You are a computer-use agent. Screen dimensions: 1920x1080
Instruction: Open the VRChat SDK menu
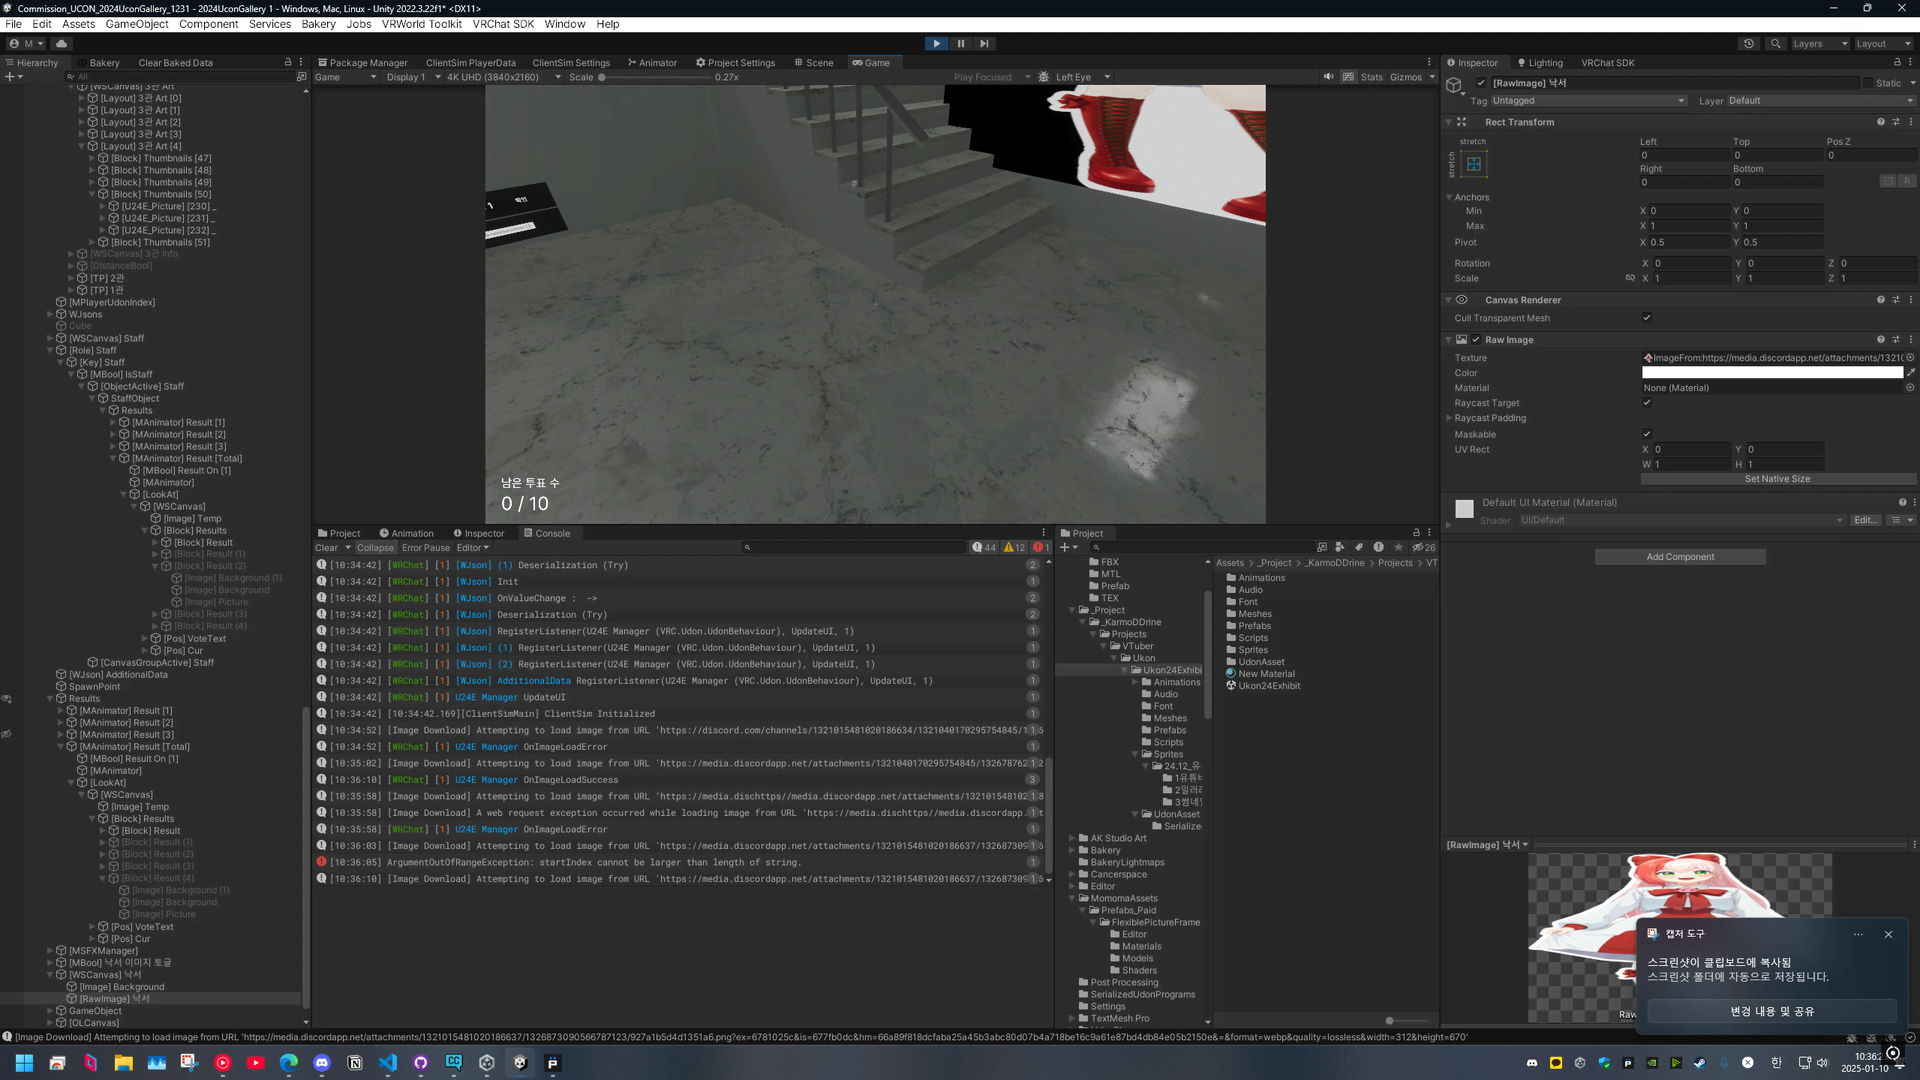click(503, 24)
